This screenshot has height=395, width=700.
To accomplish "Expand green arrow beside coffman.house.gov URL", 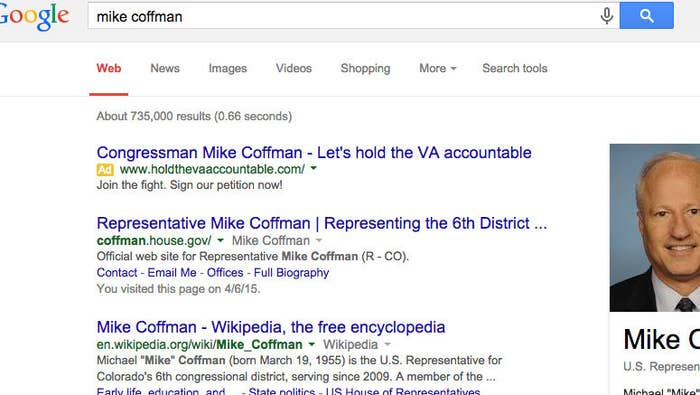I will click(220, 240).
